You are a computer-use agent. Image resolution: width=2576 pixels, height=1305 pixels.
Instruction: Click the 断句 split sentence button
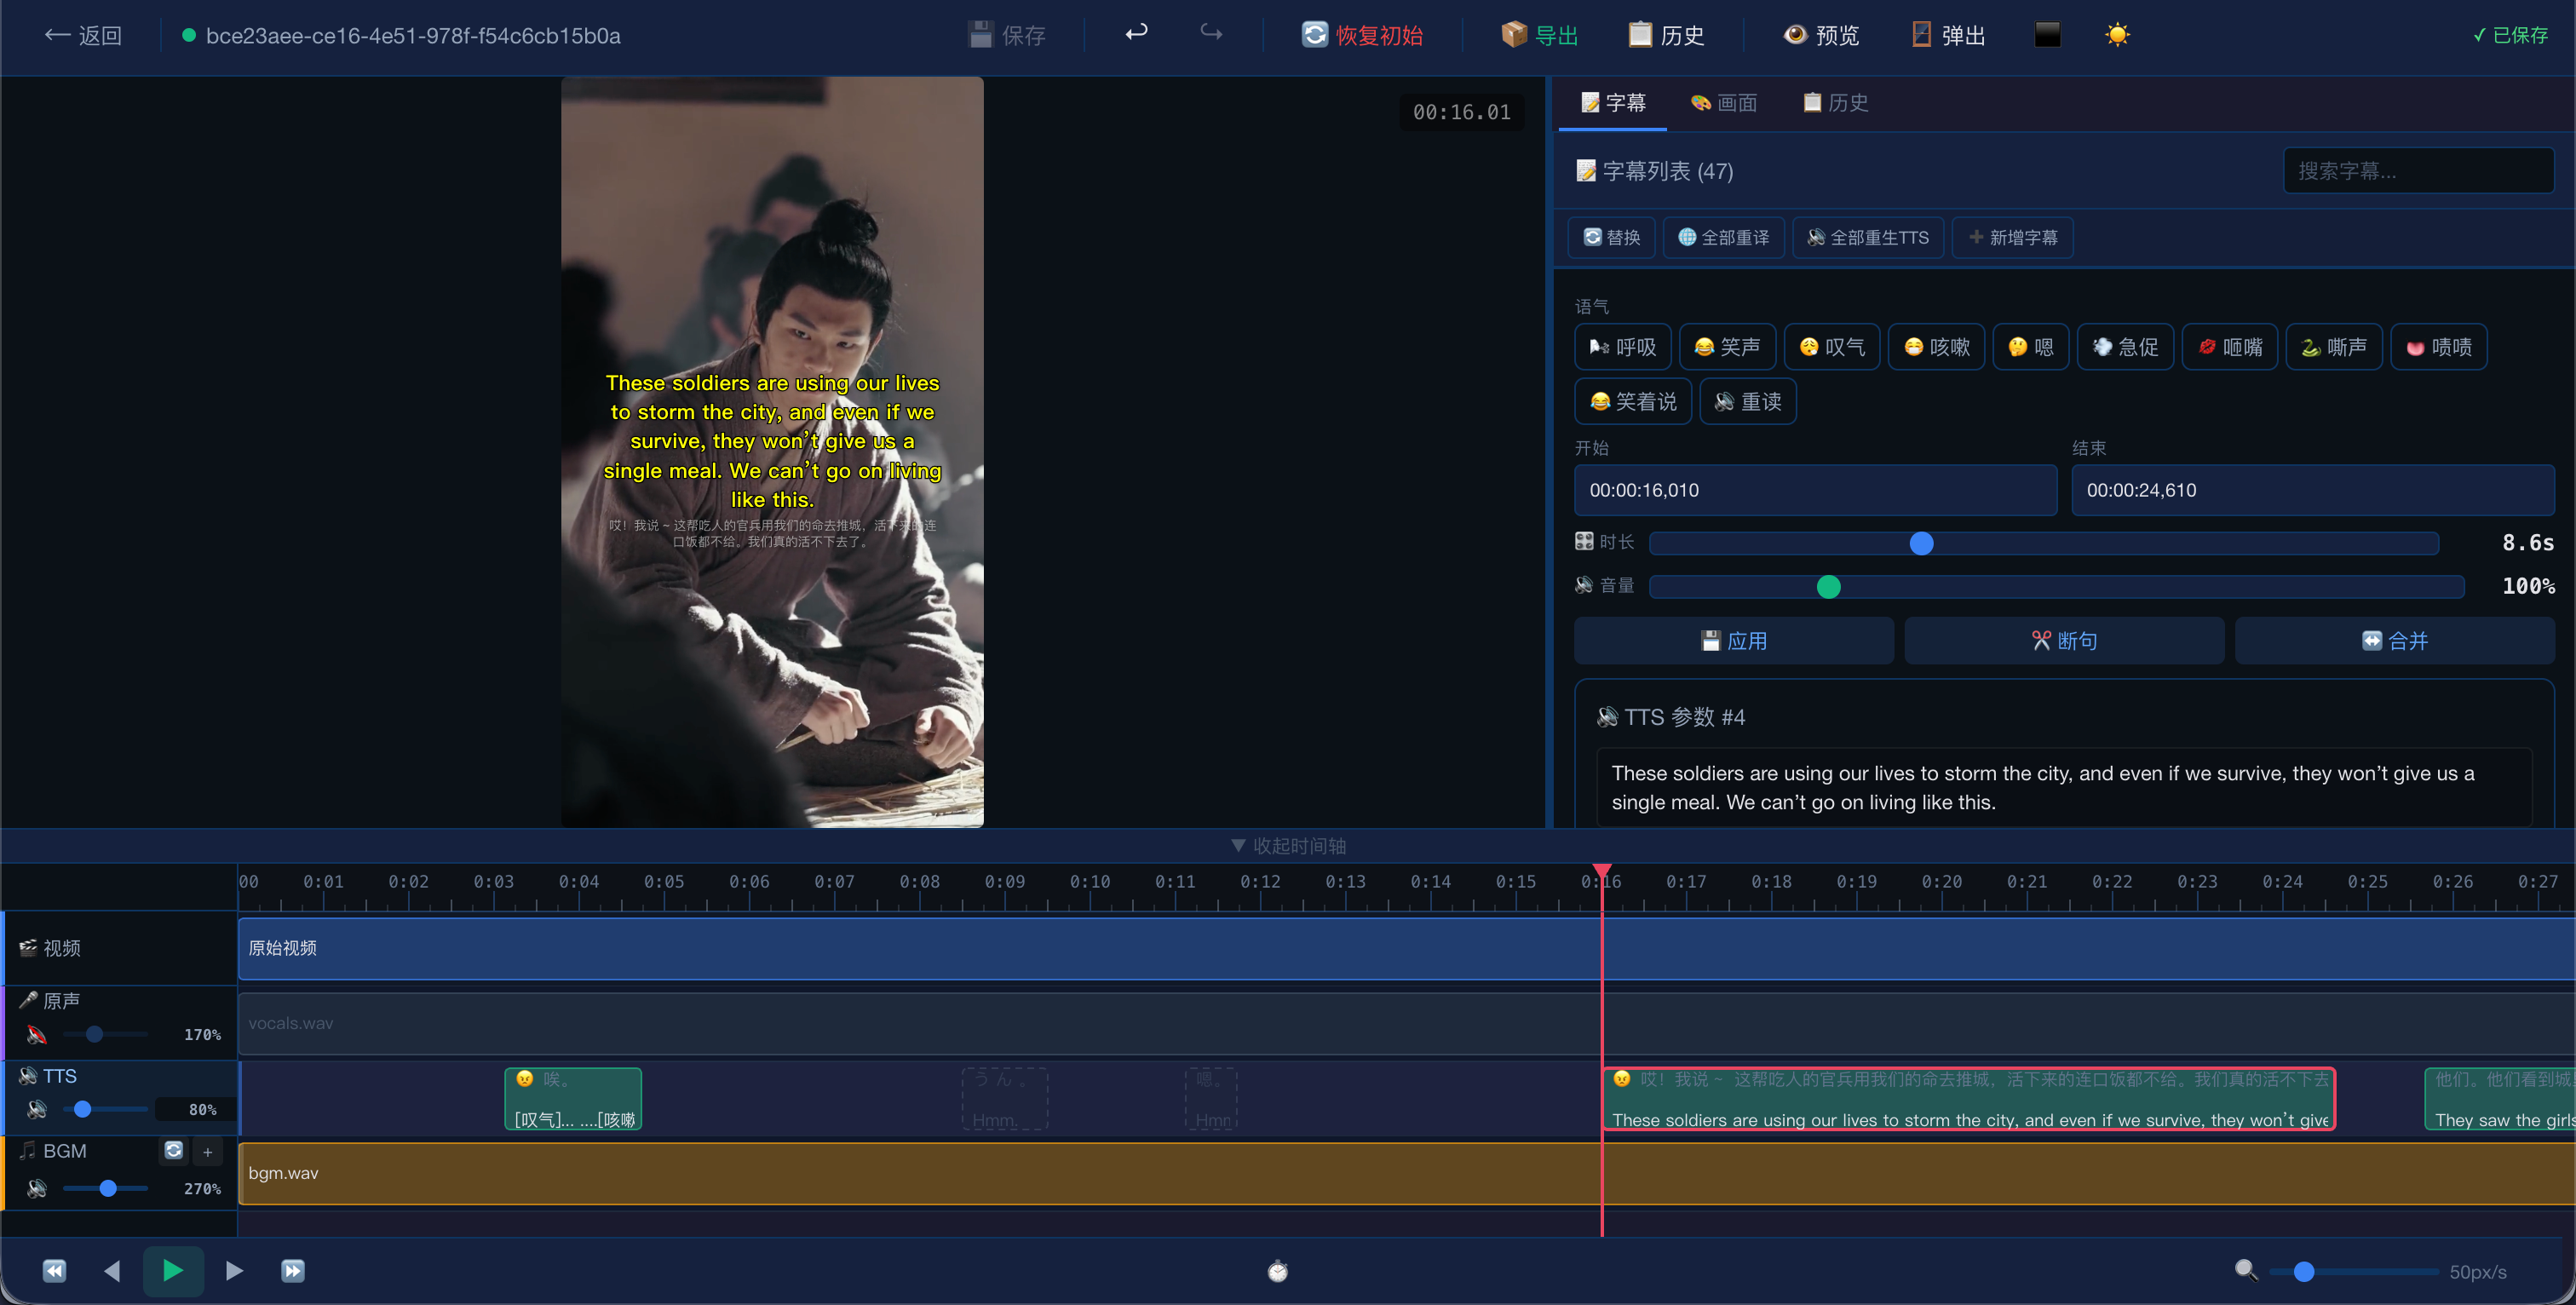(x=2064, y=640)
